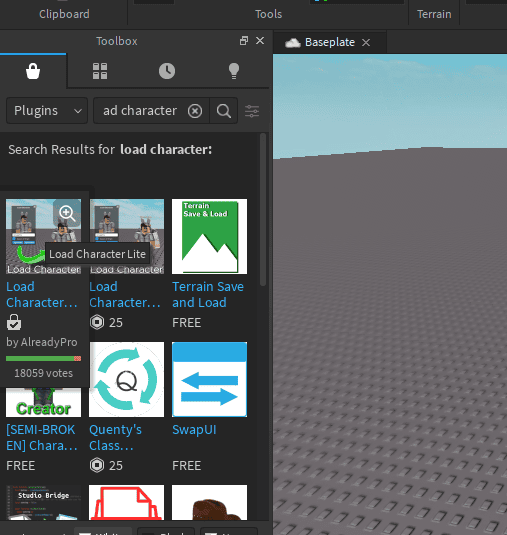
Task: Open the '[SEMI-BROKEN] Chara...' link
Action: point(42,437)
